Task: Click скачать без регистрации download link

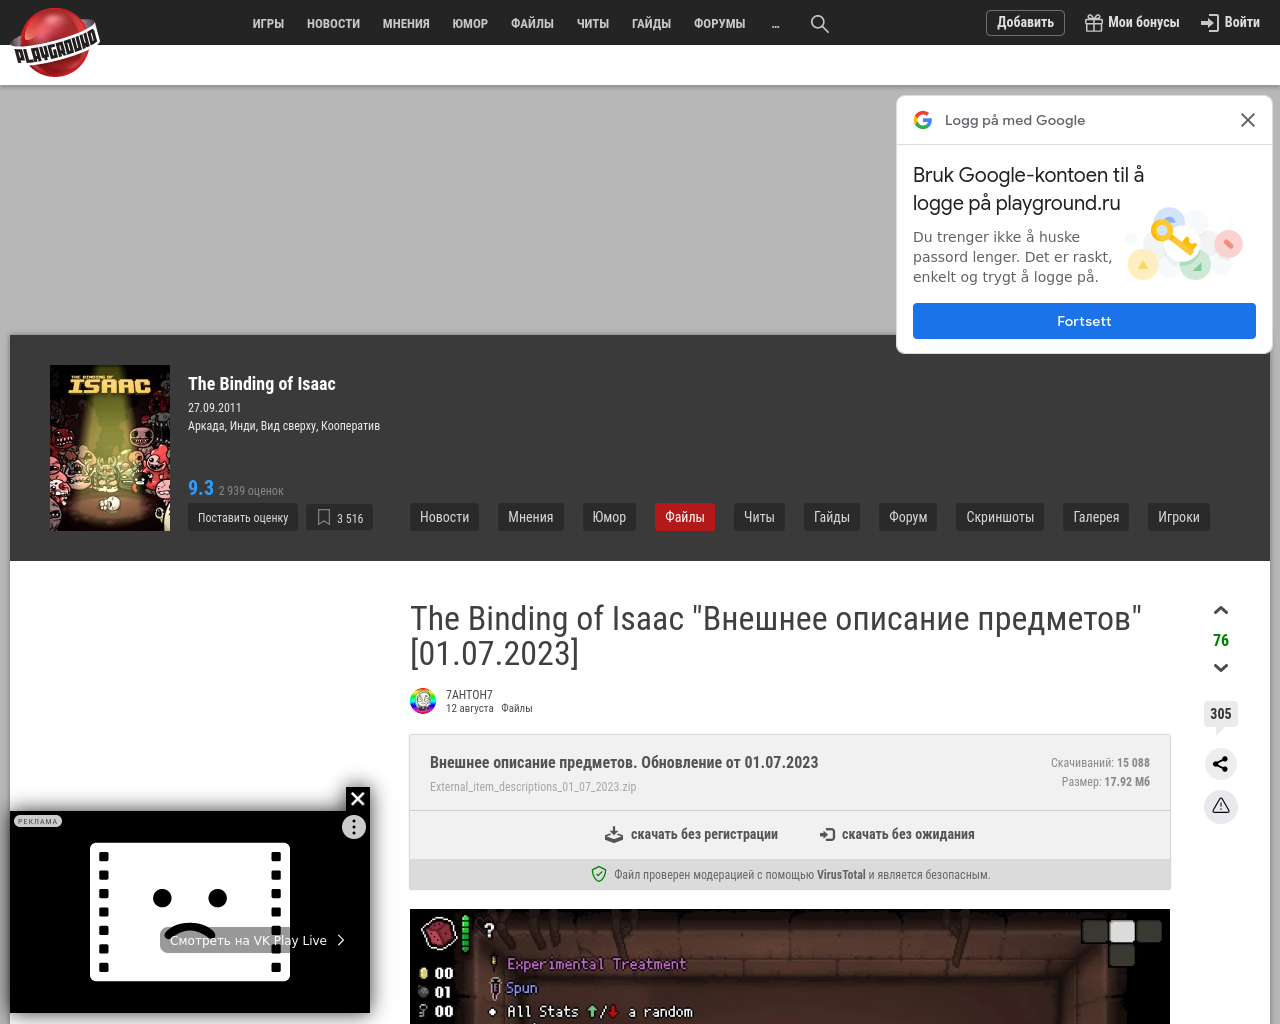Action: [691, 835]
